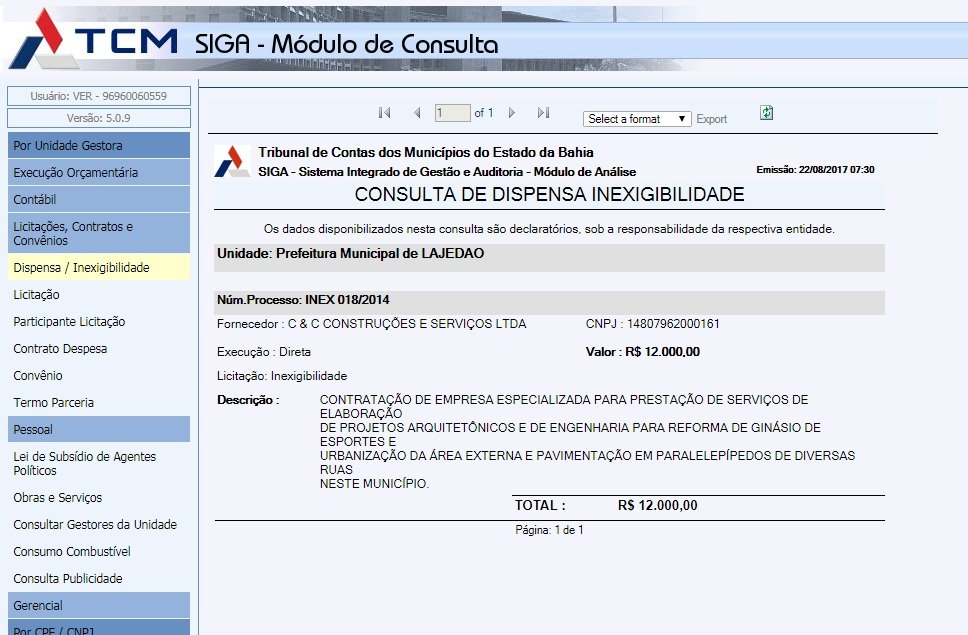This screenshot has width=968, height=635.
Task: Click the Export link
Action: pyautogui.click(x=711, y=119)
